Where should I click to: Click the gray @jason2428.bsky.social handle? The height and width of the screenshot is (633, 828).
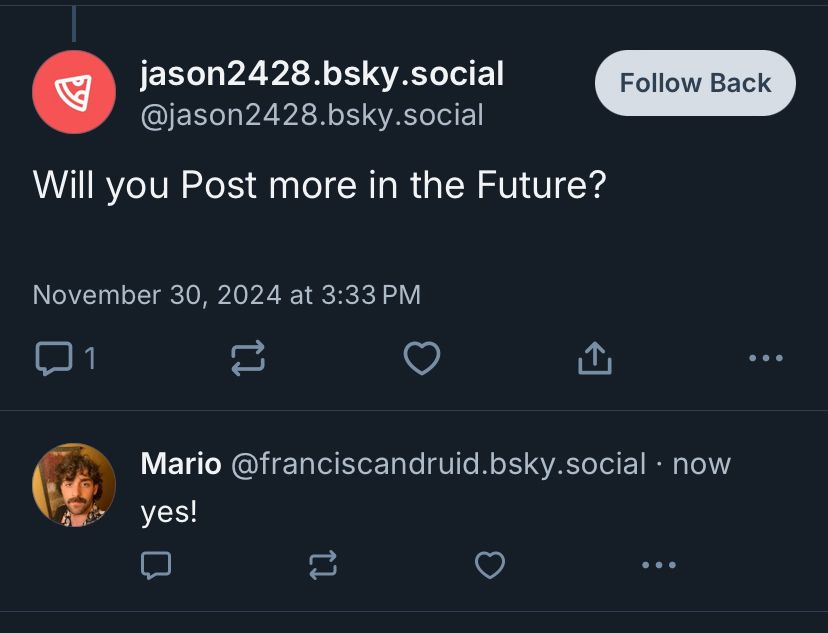click(312, 115)
